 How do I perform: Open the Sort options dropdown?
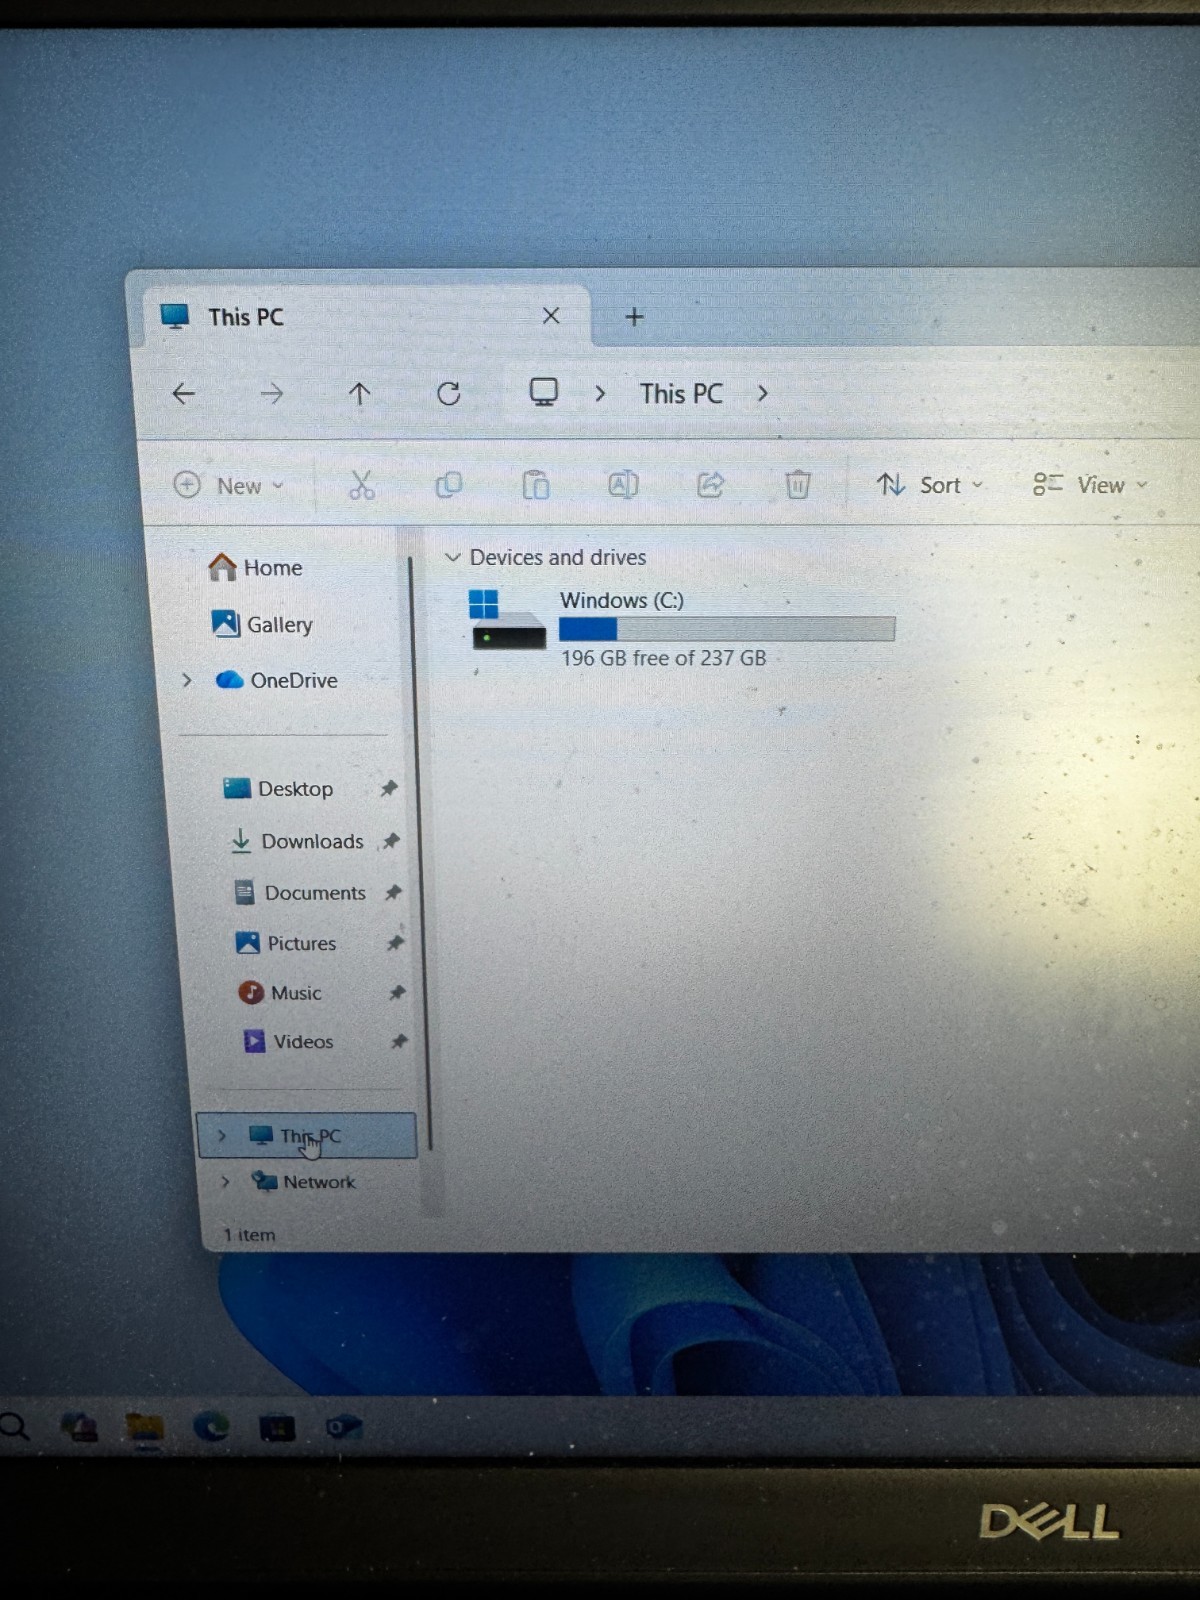click(x=930, y=485)
